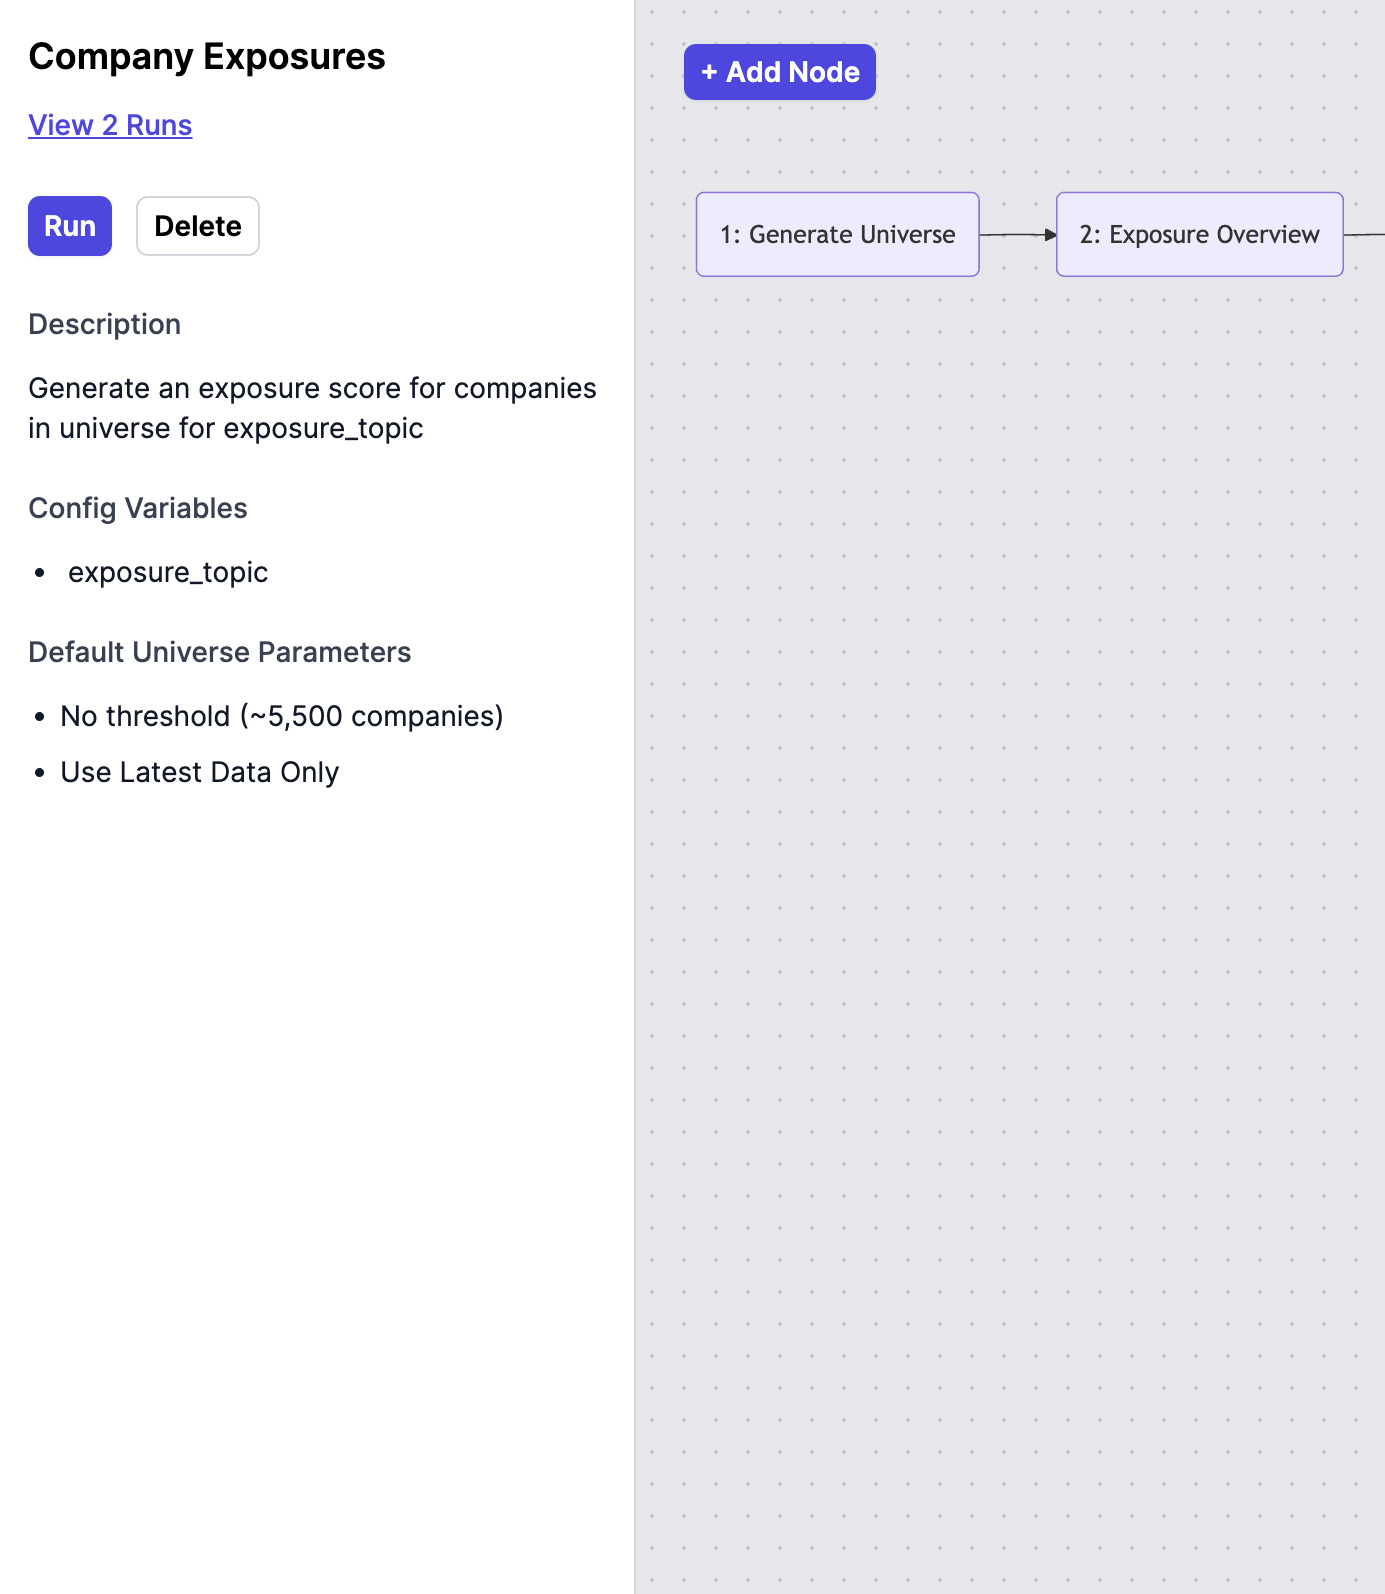Select the exposure_topic config variable
The height and width of the screenshot is (1594, 1385).
point(168,572)
